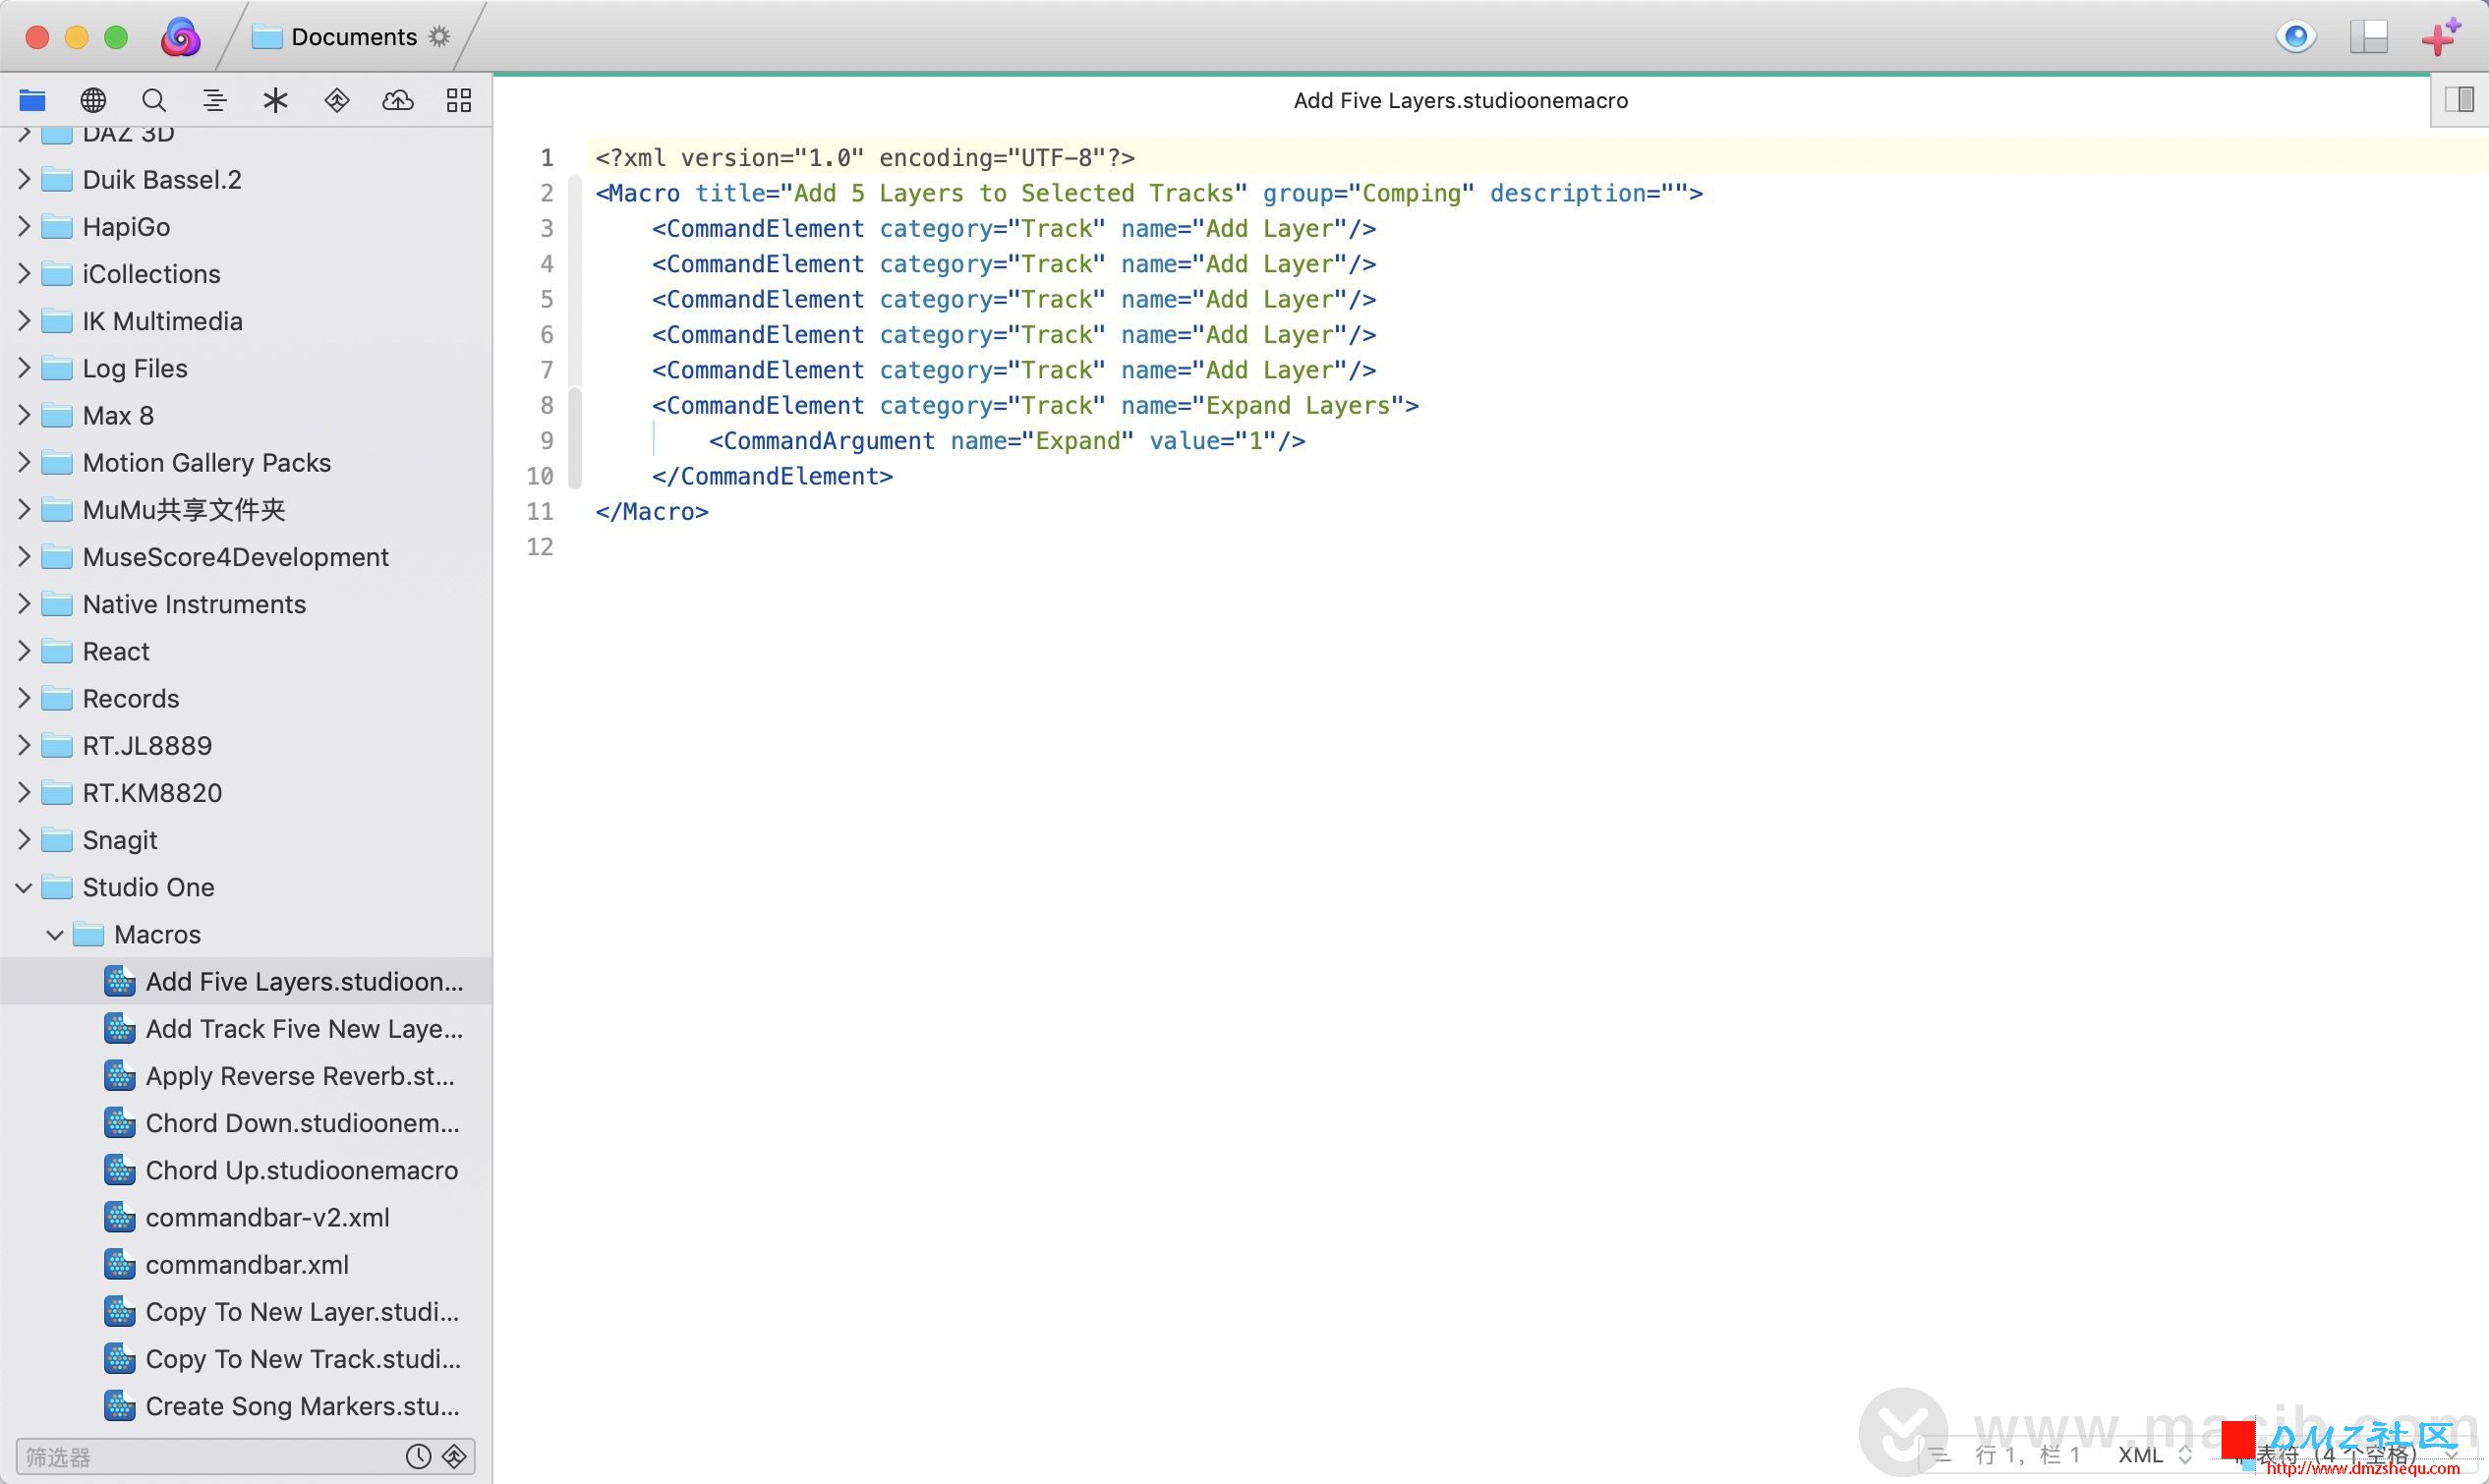Image resolution: width=2489 pixels, height=1484 pixels.
Task: Open Chord Down.studioonemacro file
Action: (246, 1122)
